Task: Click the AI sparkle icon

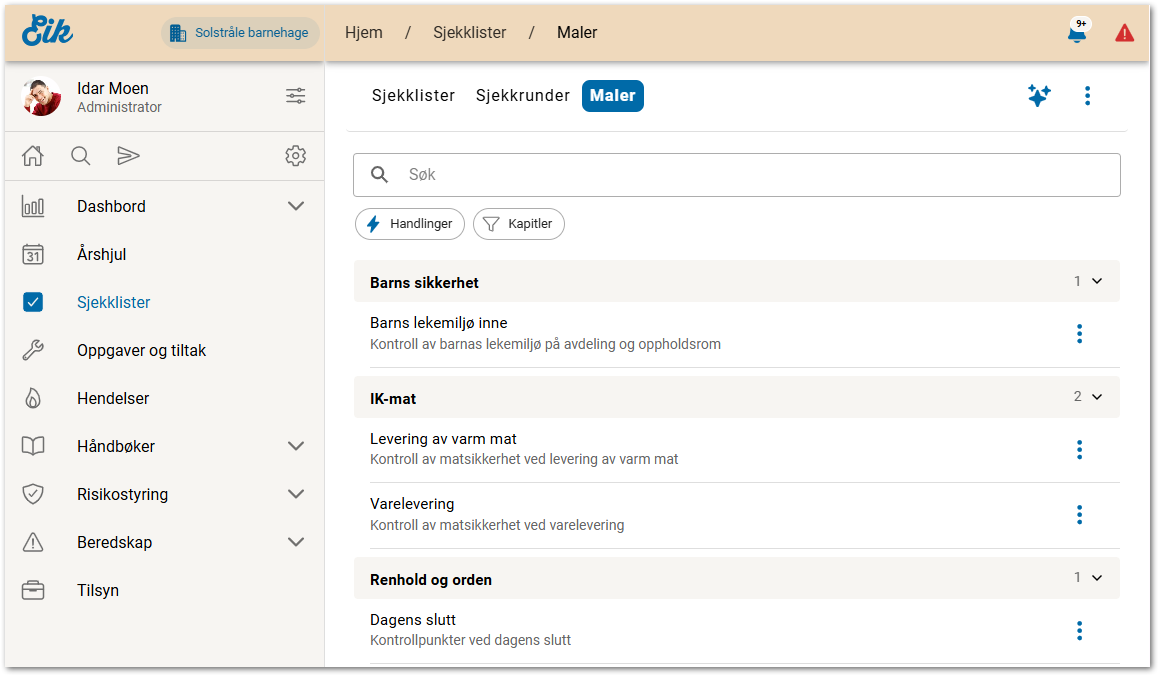Action: 1039,96
